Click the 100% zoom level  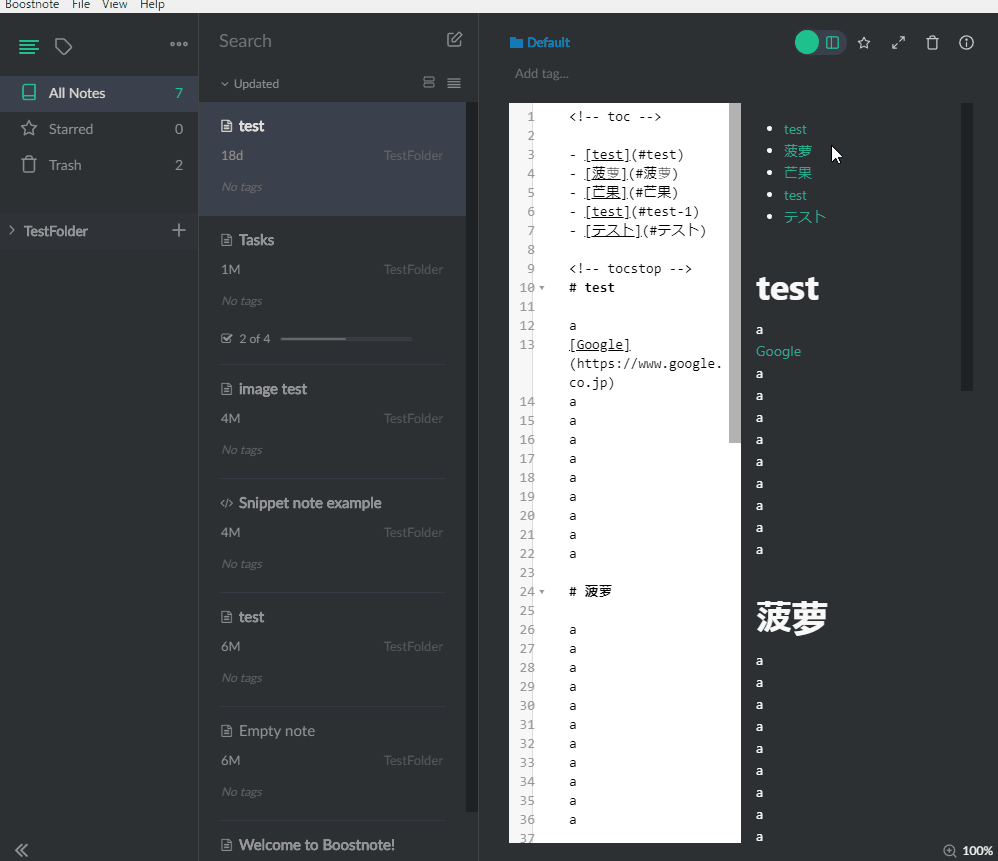(x=977, y=851)
